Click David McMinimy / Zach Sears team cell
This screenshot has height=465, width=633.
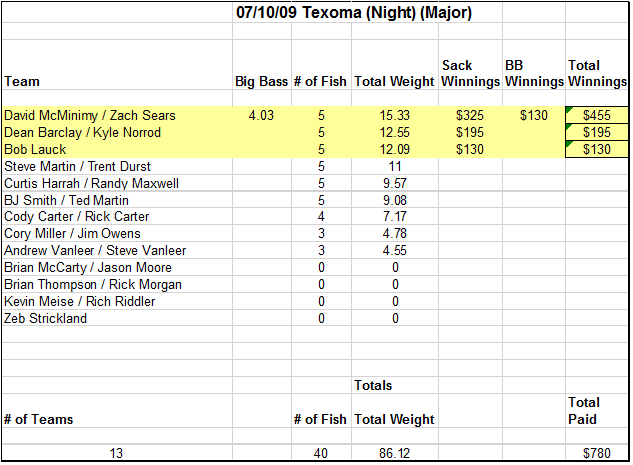coord(117,115)
